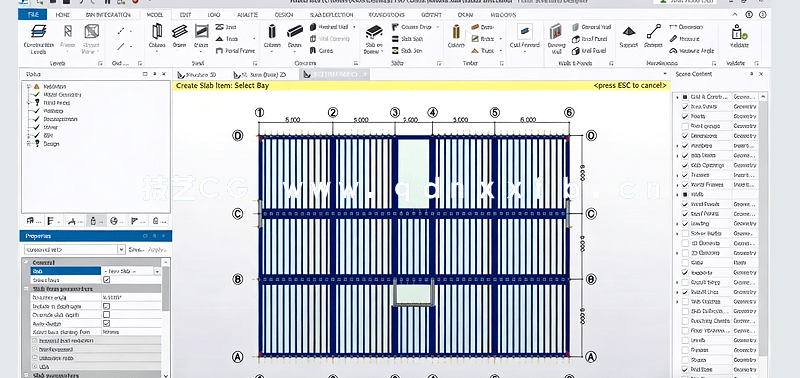Image resolution: width=800 pixels, height=378 pixels.
Task: Select the Timber Beam tool
Action: tap(482, 27)
